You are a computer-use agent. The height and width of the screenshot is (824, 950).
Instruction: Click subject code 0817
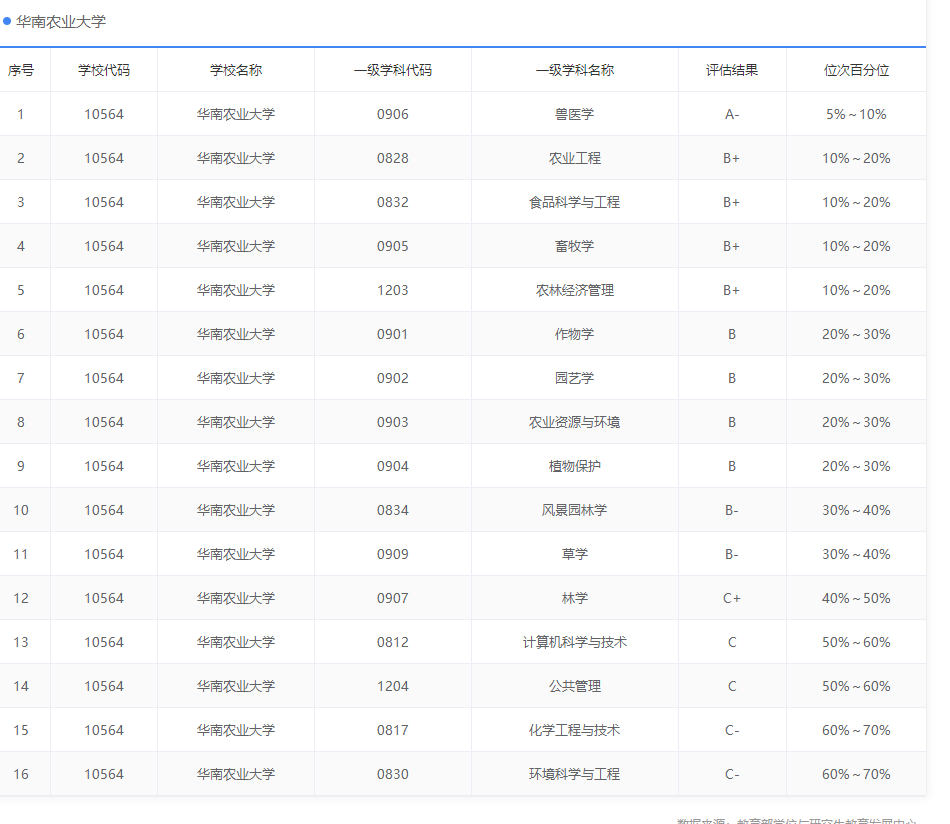393,731
